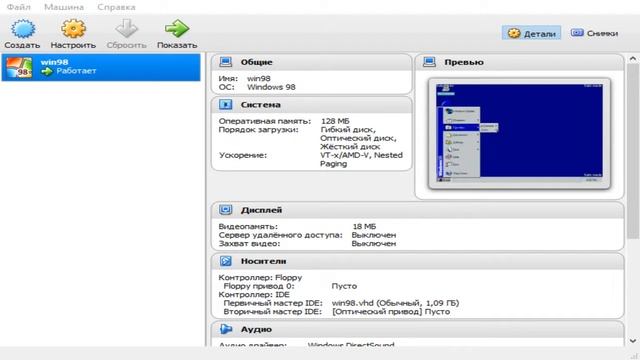Click 'Видеопамять:' label
The height and width of the screenshot is (360, 640).
(x=248, y=226)
